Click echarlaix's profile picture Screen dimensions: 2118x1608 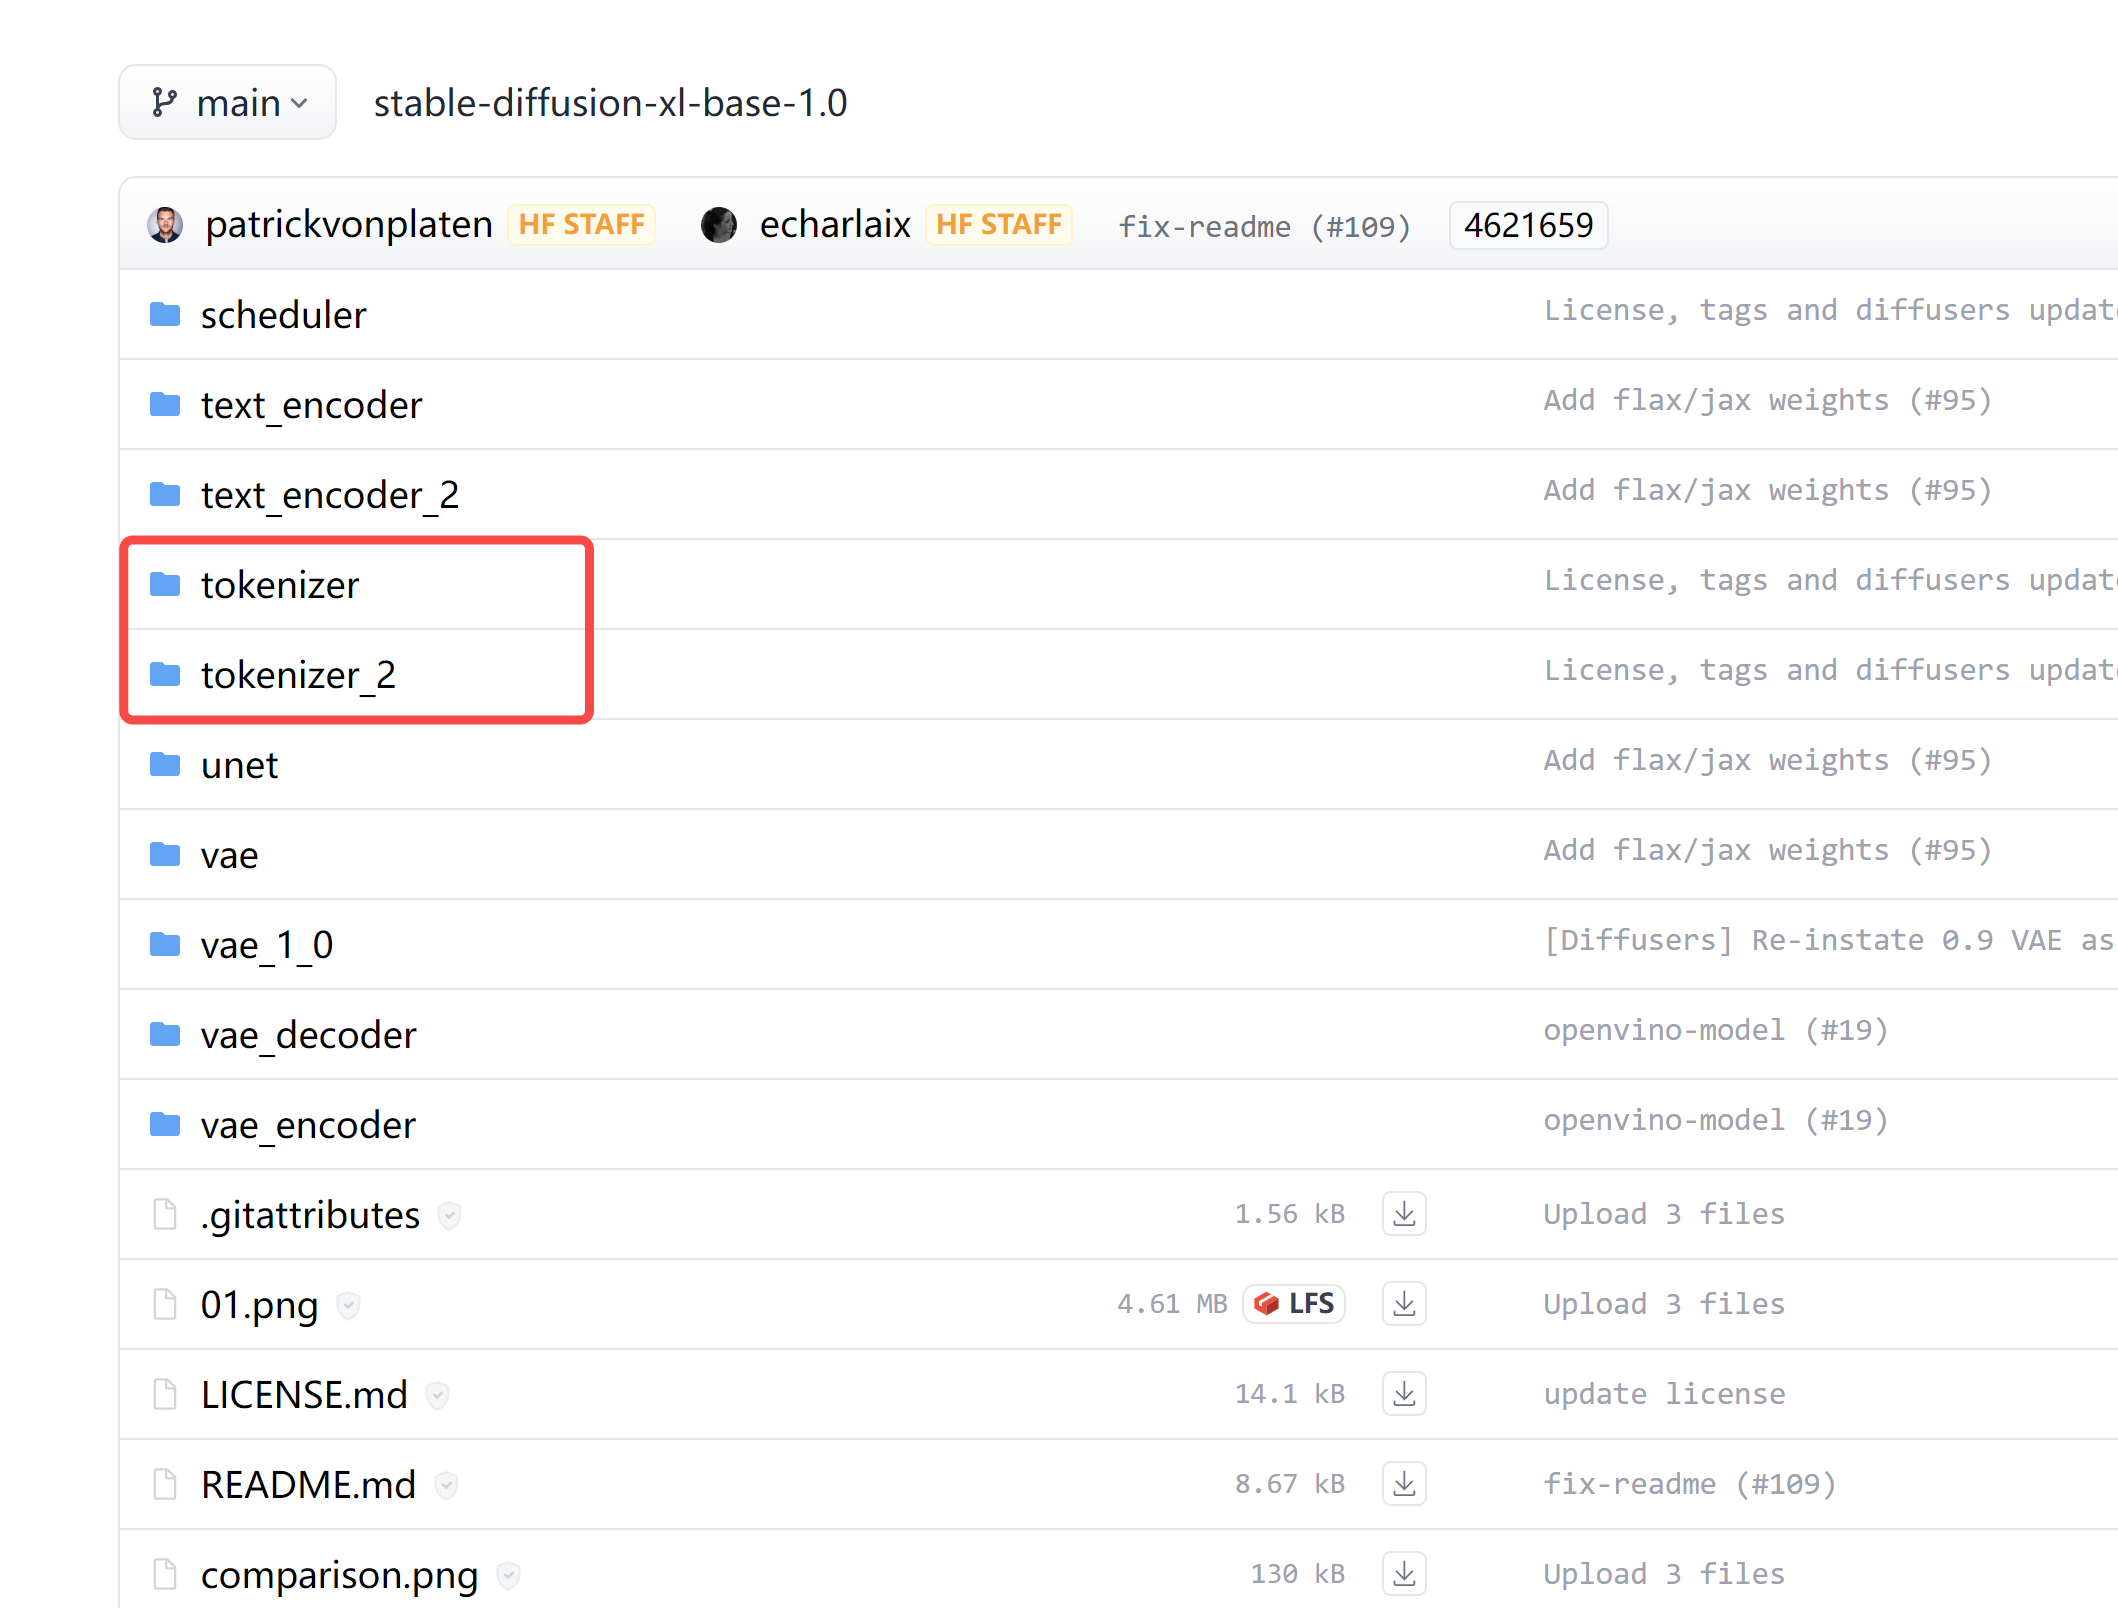pyautogui.click(x=719, y=224)
